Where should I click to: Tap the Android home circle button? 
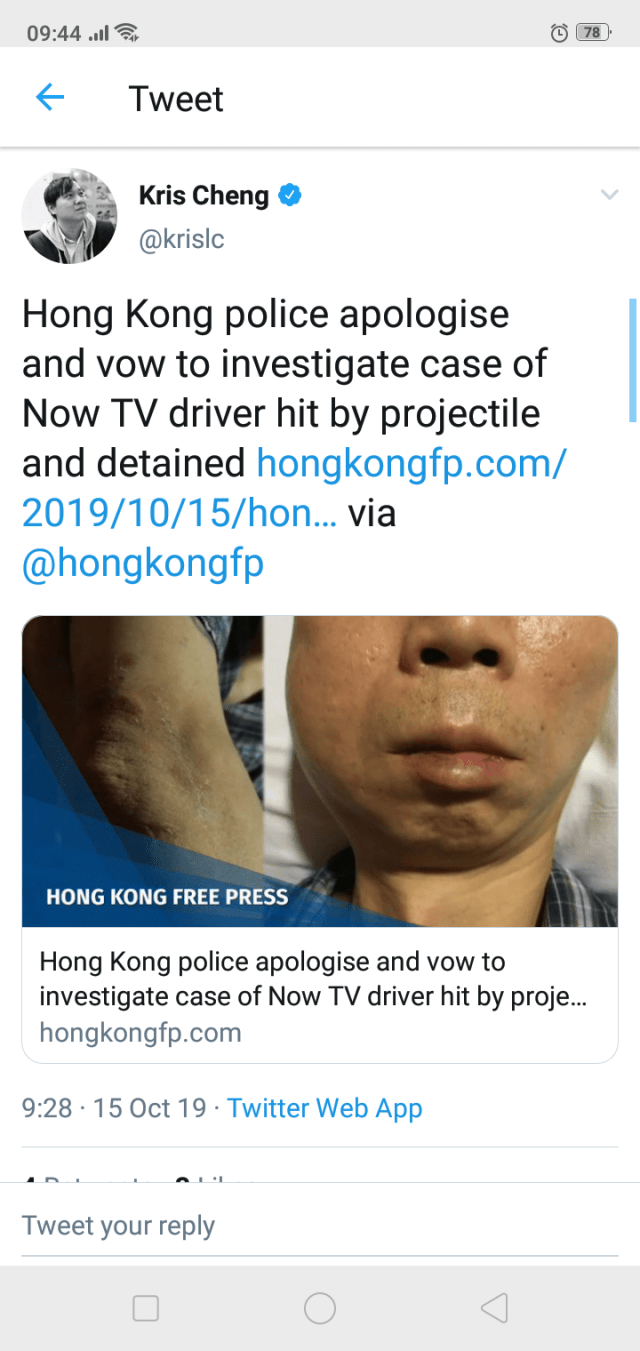tap(320, 1307)
